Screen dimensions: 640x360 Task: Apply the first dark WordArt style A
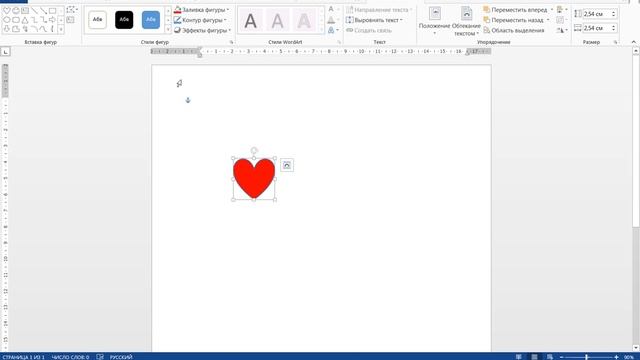[x=251, y=20]
